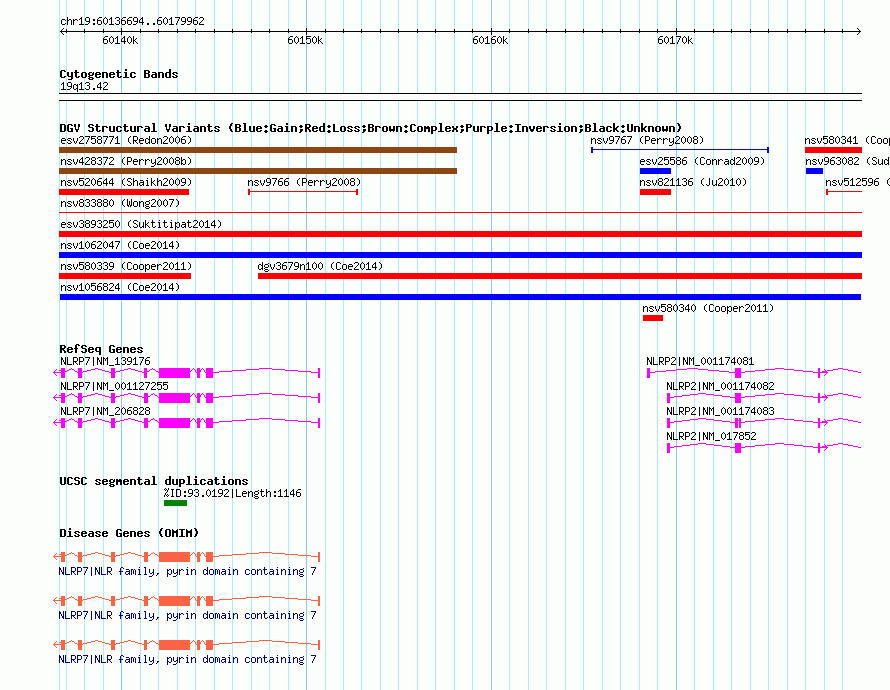Open the NLRP2|NM_017852 transcript glyph
The width and height of the screenshot is (890, 690).
765,448
